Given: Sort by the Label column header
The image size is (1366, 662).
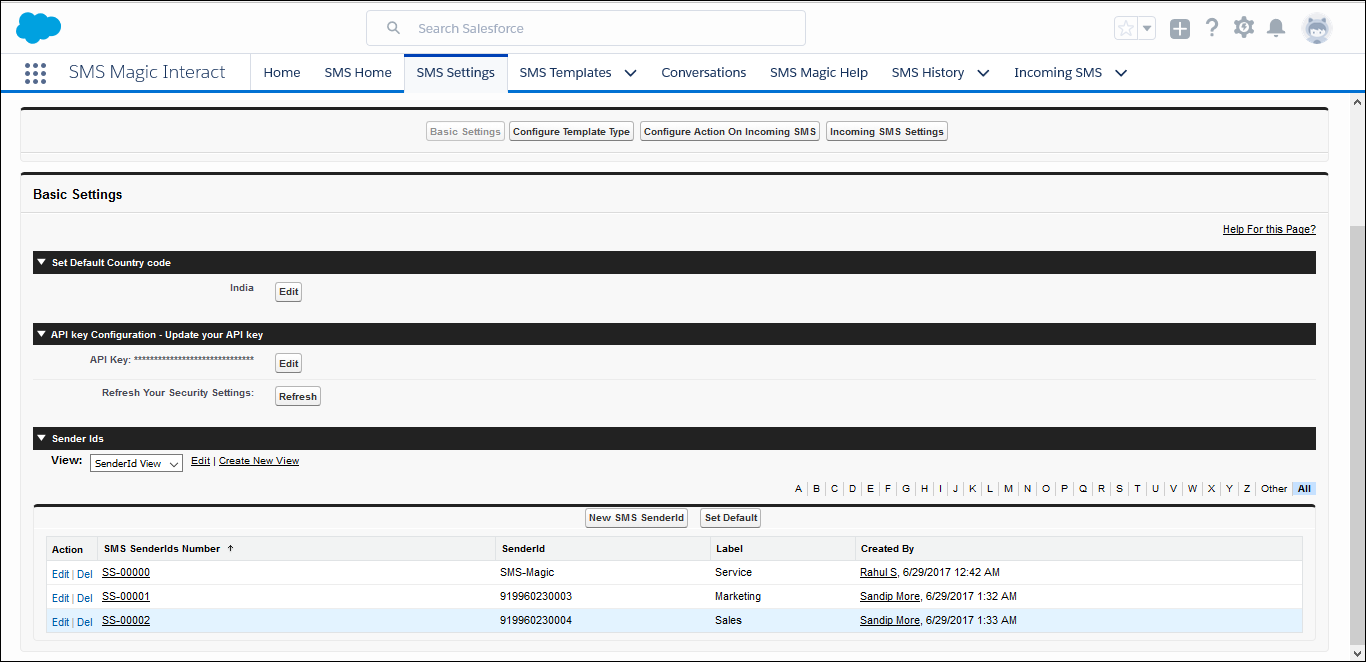Looking at the screenshot, I should 729,549.
